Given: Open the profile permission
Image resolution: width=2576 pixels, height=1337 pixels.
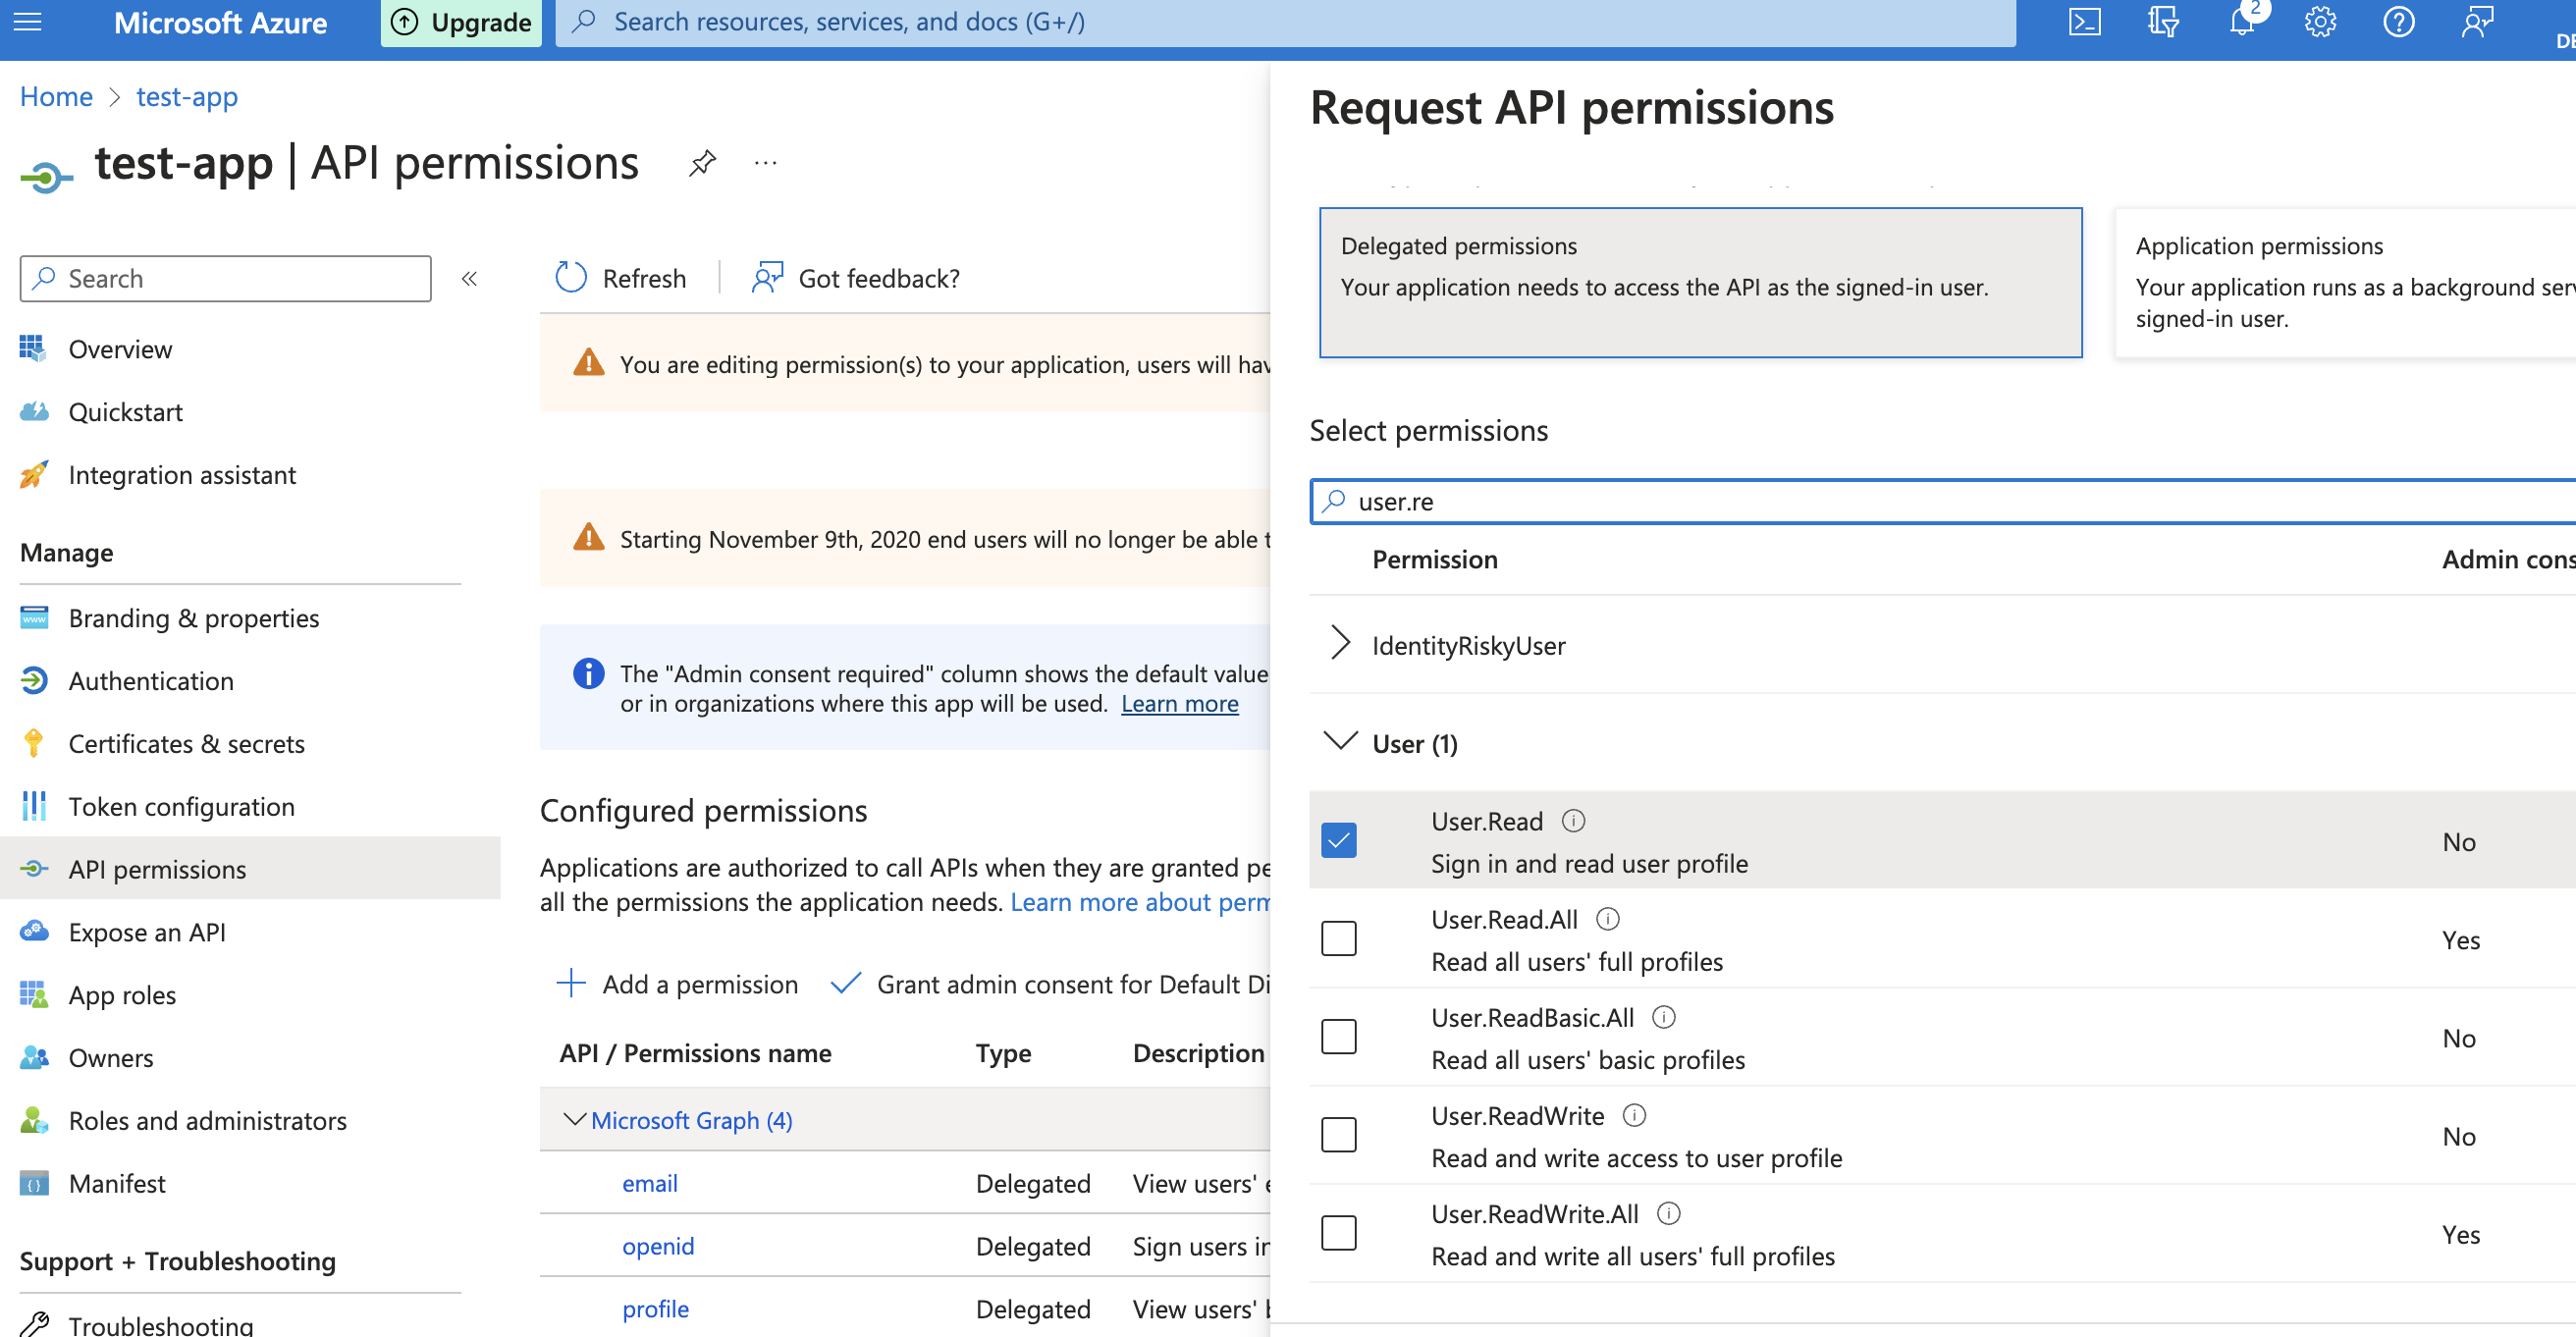Looking at the screenshot, I should coord(656,1309).
